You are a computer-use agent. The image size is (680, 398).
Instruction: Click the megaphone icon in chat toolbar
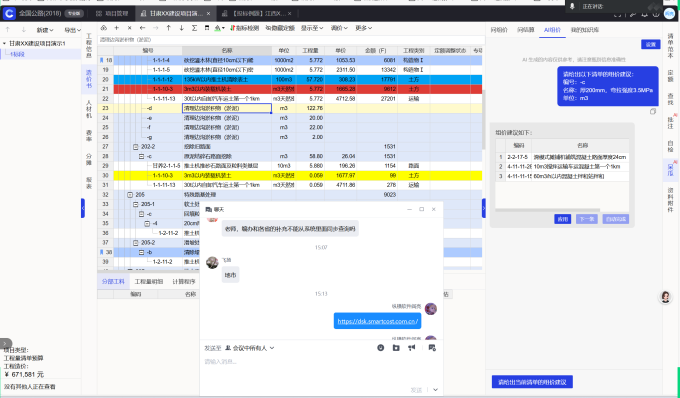[412, 348]
